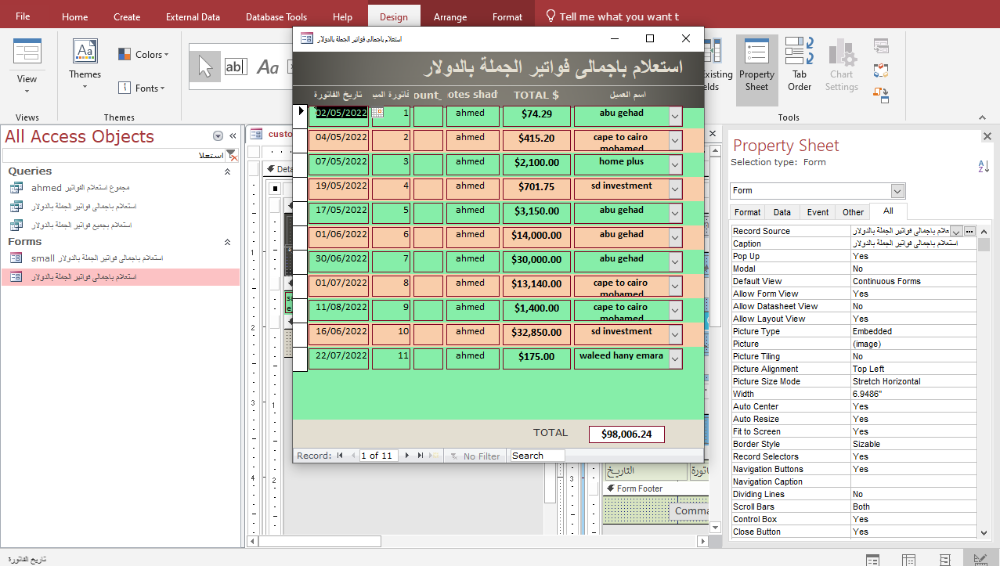Image resolution: width=1000 pixels, height=566 pixels.
Task: Toggle the Property Sheet pane button
Action: [757, 66]
